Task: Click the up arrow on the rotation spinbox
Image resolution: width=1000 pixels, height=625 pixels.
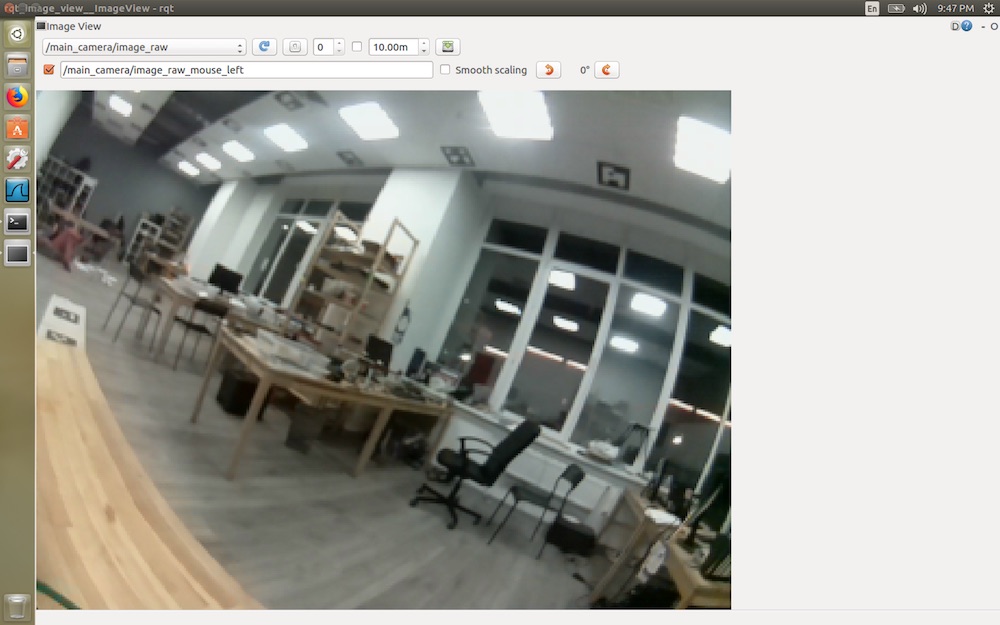Action: coord(338,41)
